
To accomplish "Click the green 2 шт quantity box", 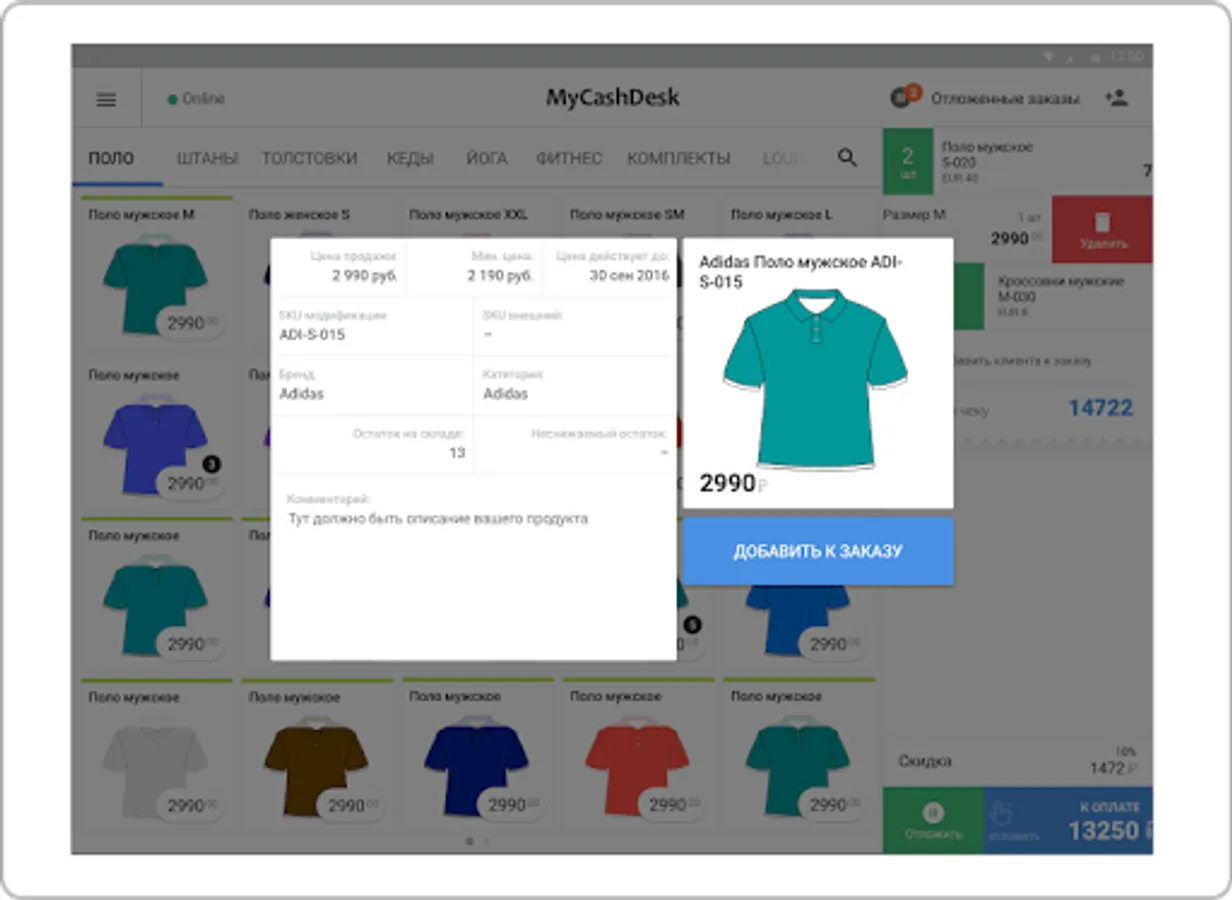I will point(908,161).
